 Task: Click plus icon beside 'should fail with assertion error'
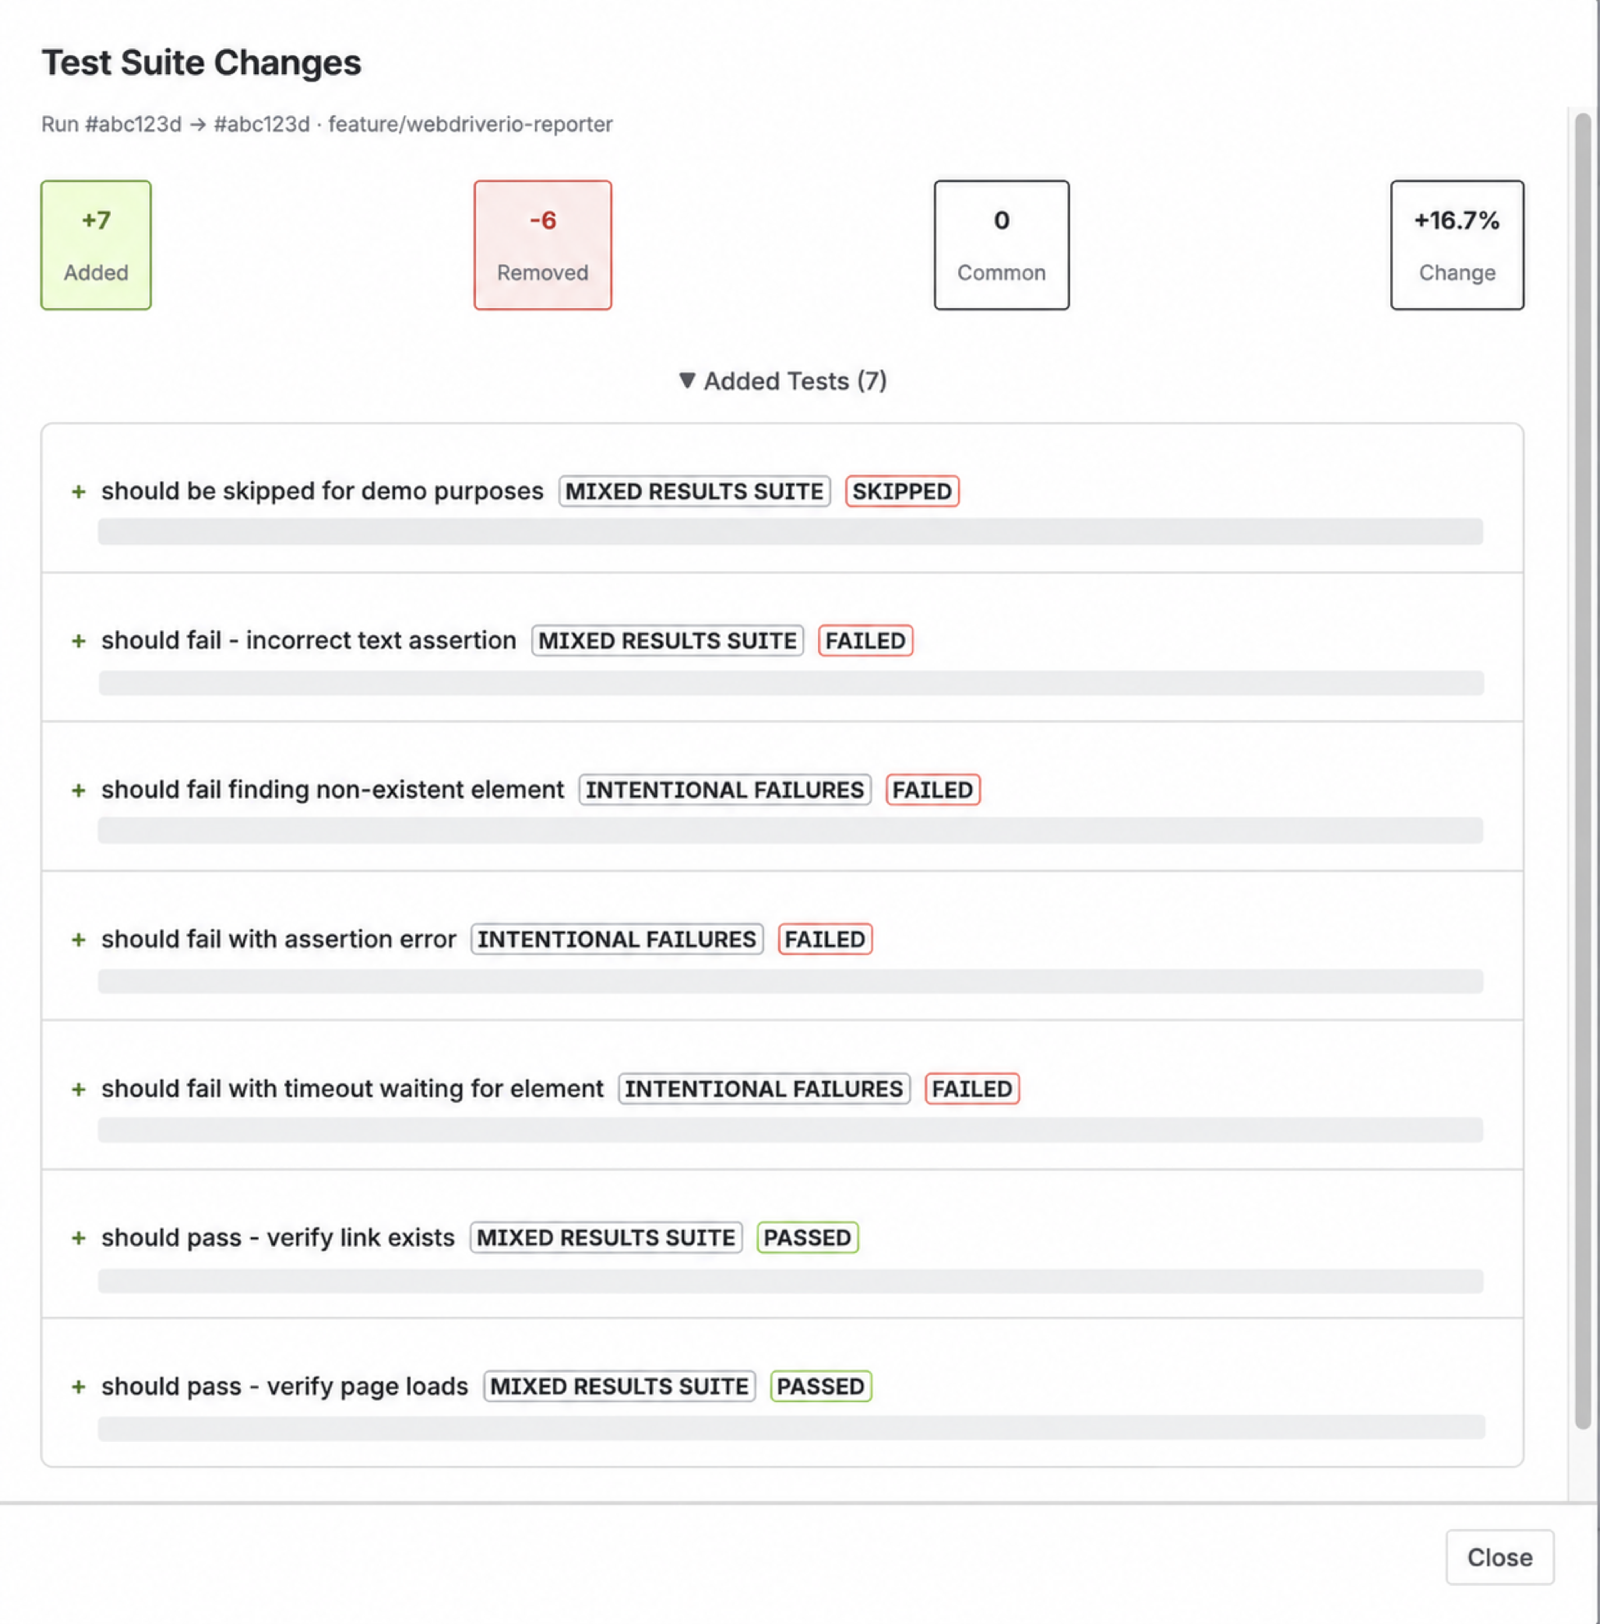(x=78, y=940)
